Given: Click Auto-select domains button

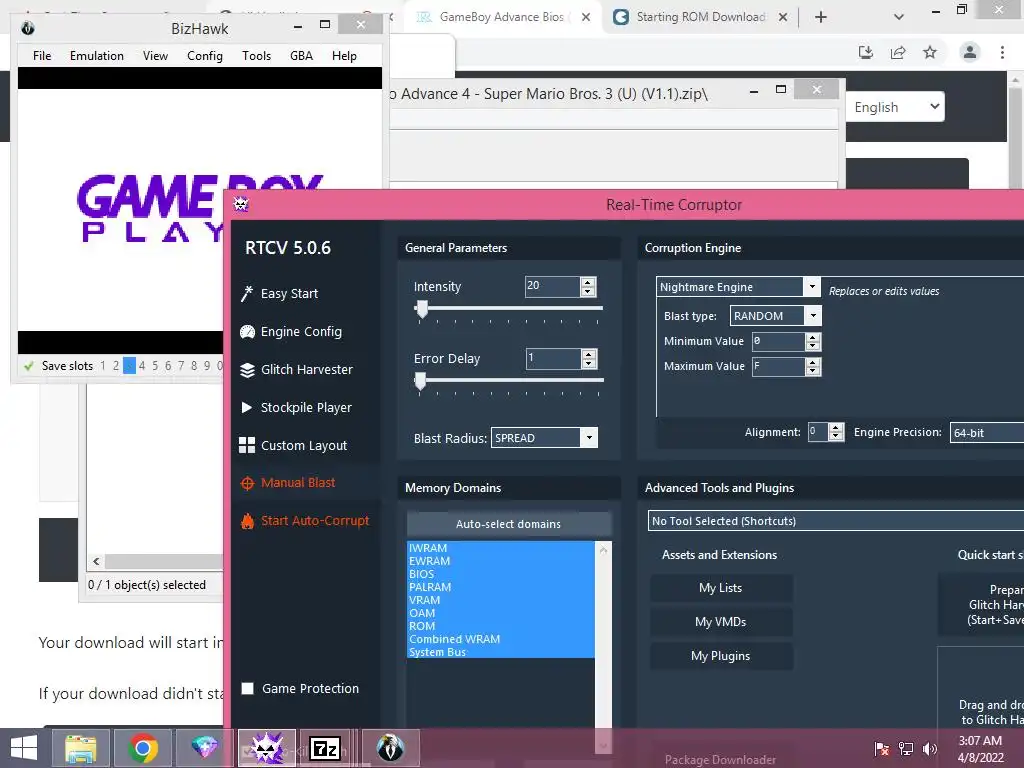Looking at the screenshot, I should point(509,524).
